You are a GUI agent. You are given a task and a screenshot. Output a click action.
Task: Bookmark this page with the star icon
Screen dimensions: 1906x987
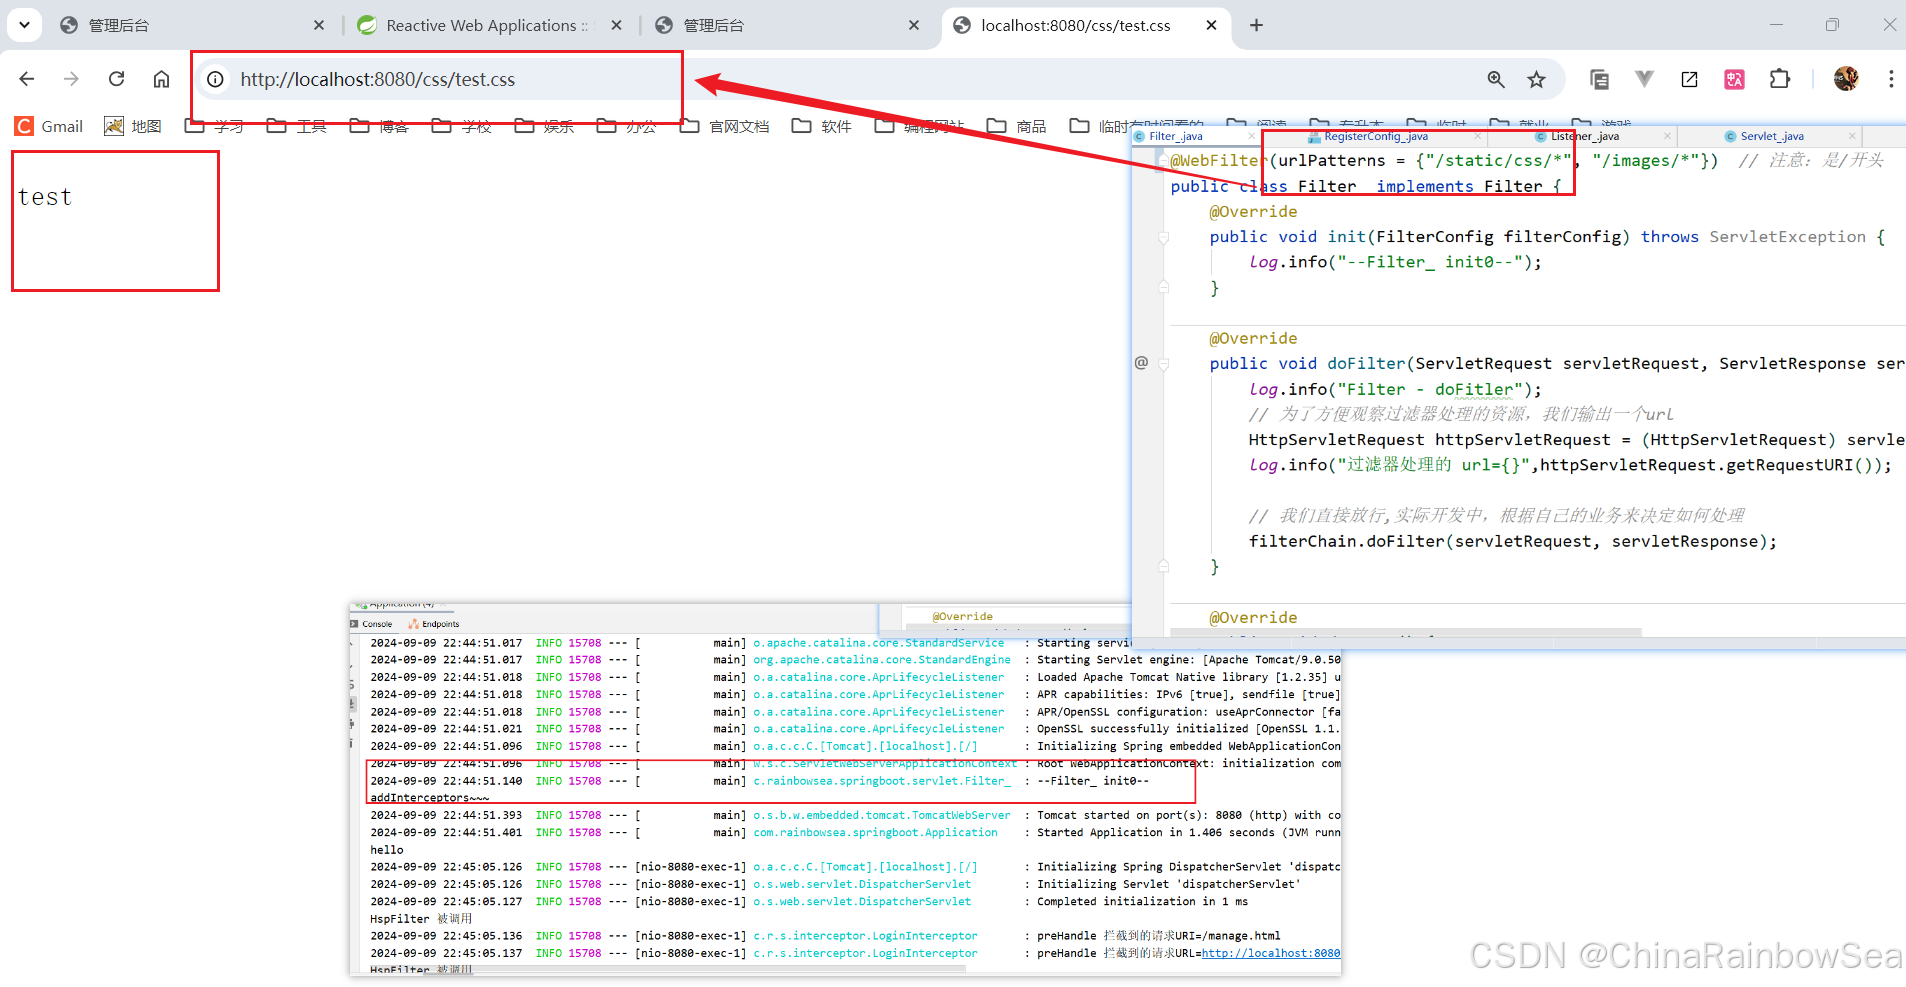click(1537, 79)
